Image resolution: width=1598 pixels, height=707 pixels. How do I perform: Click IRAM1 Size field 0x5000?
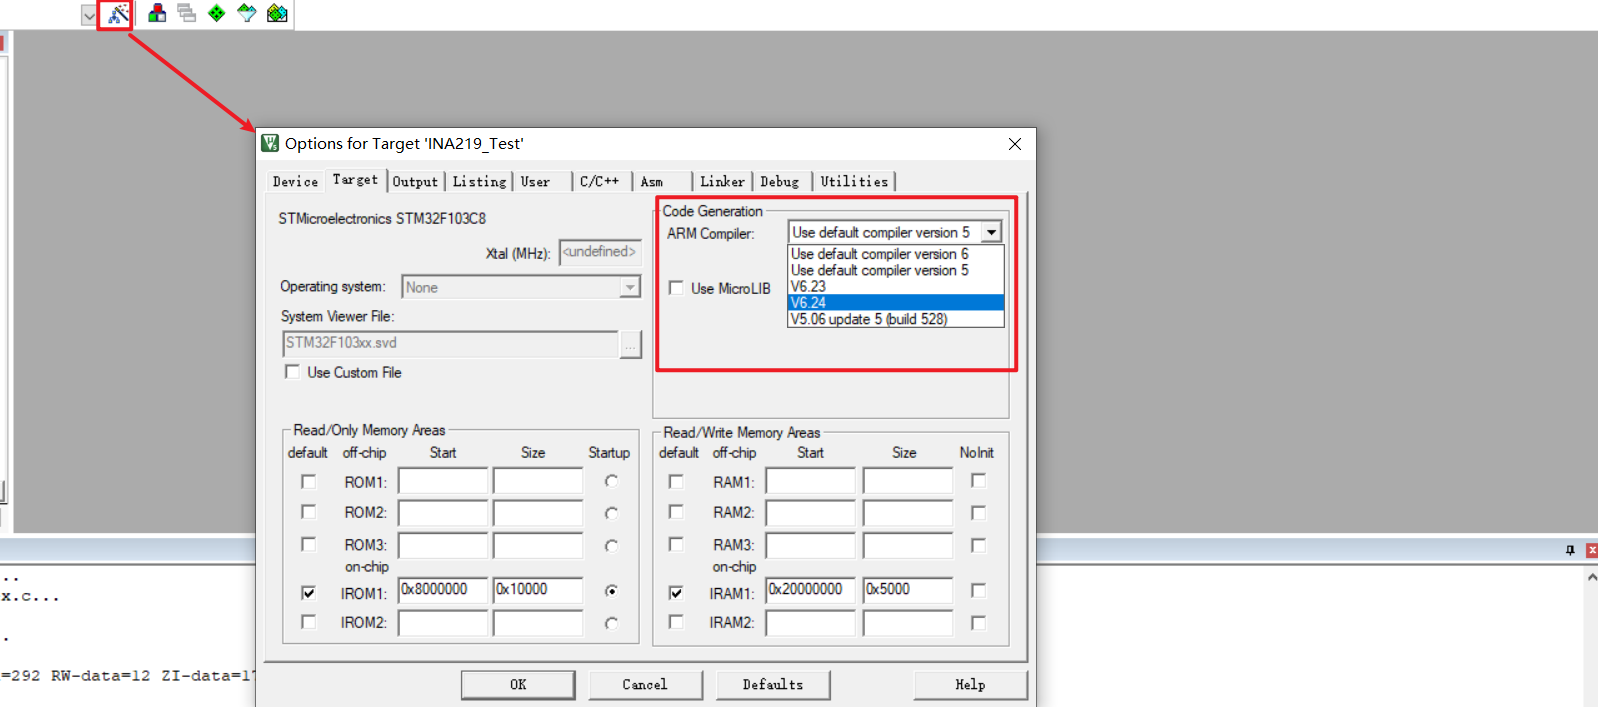pos(908,590)
